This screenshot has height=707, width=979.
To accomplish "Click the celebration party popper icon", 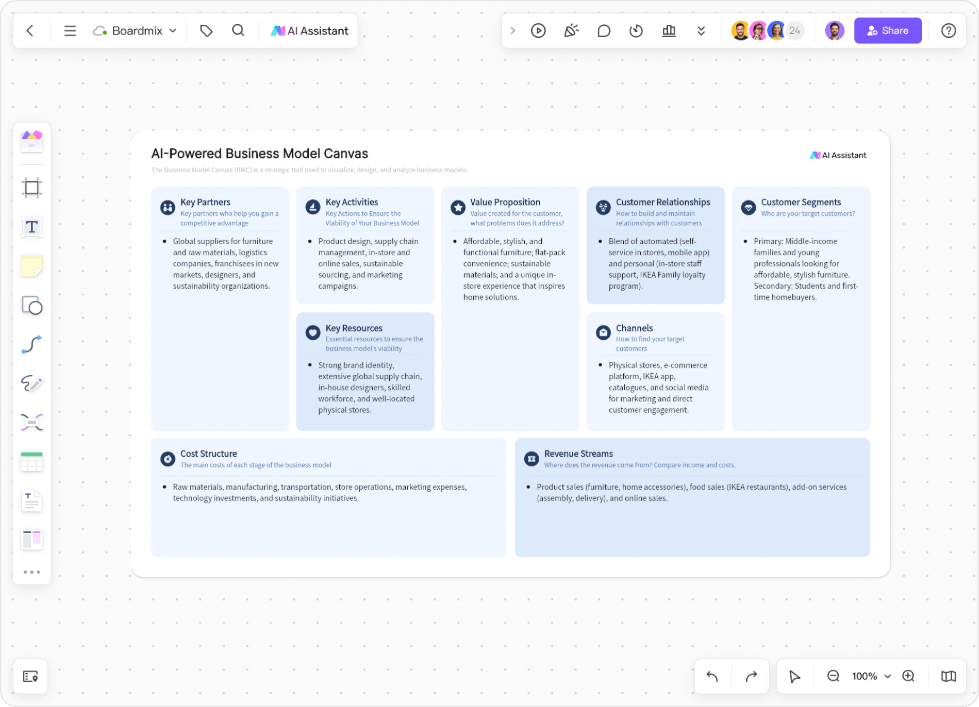I will (571, 31).
